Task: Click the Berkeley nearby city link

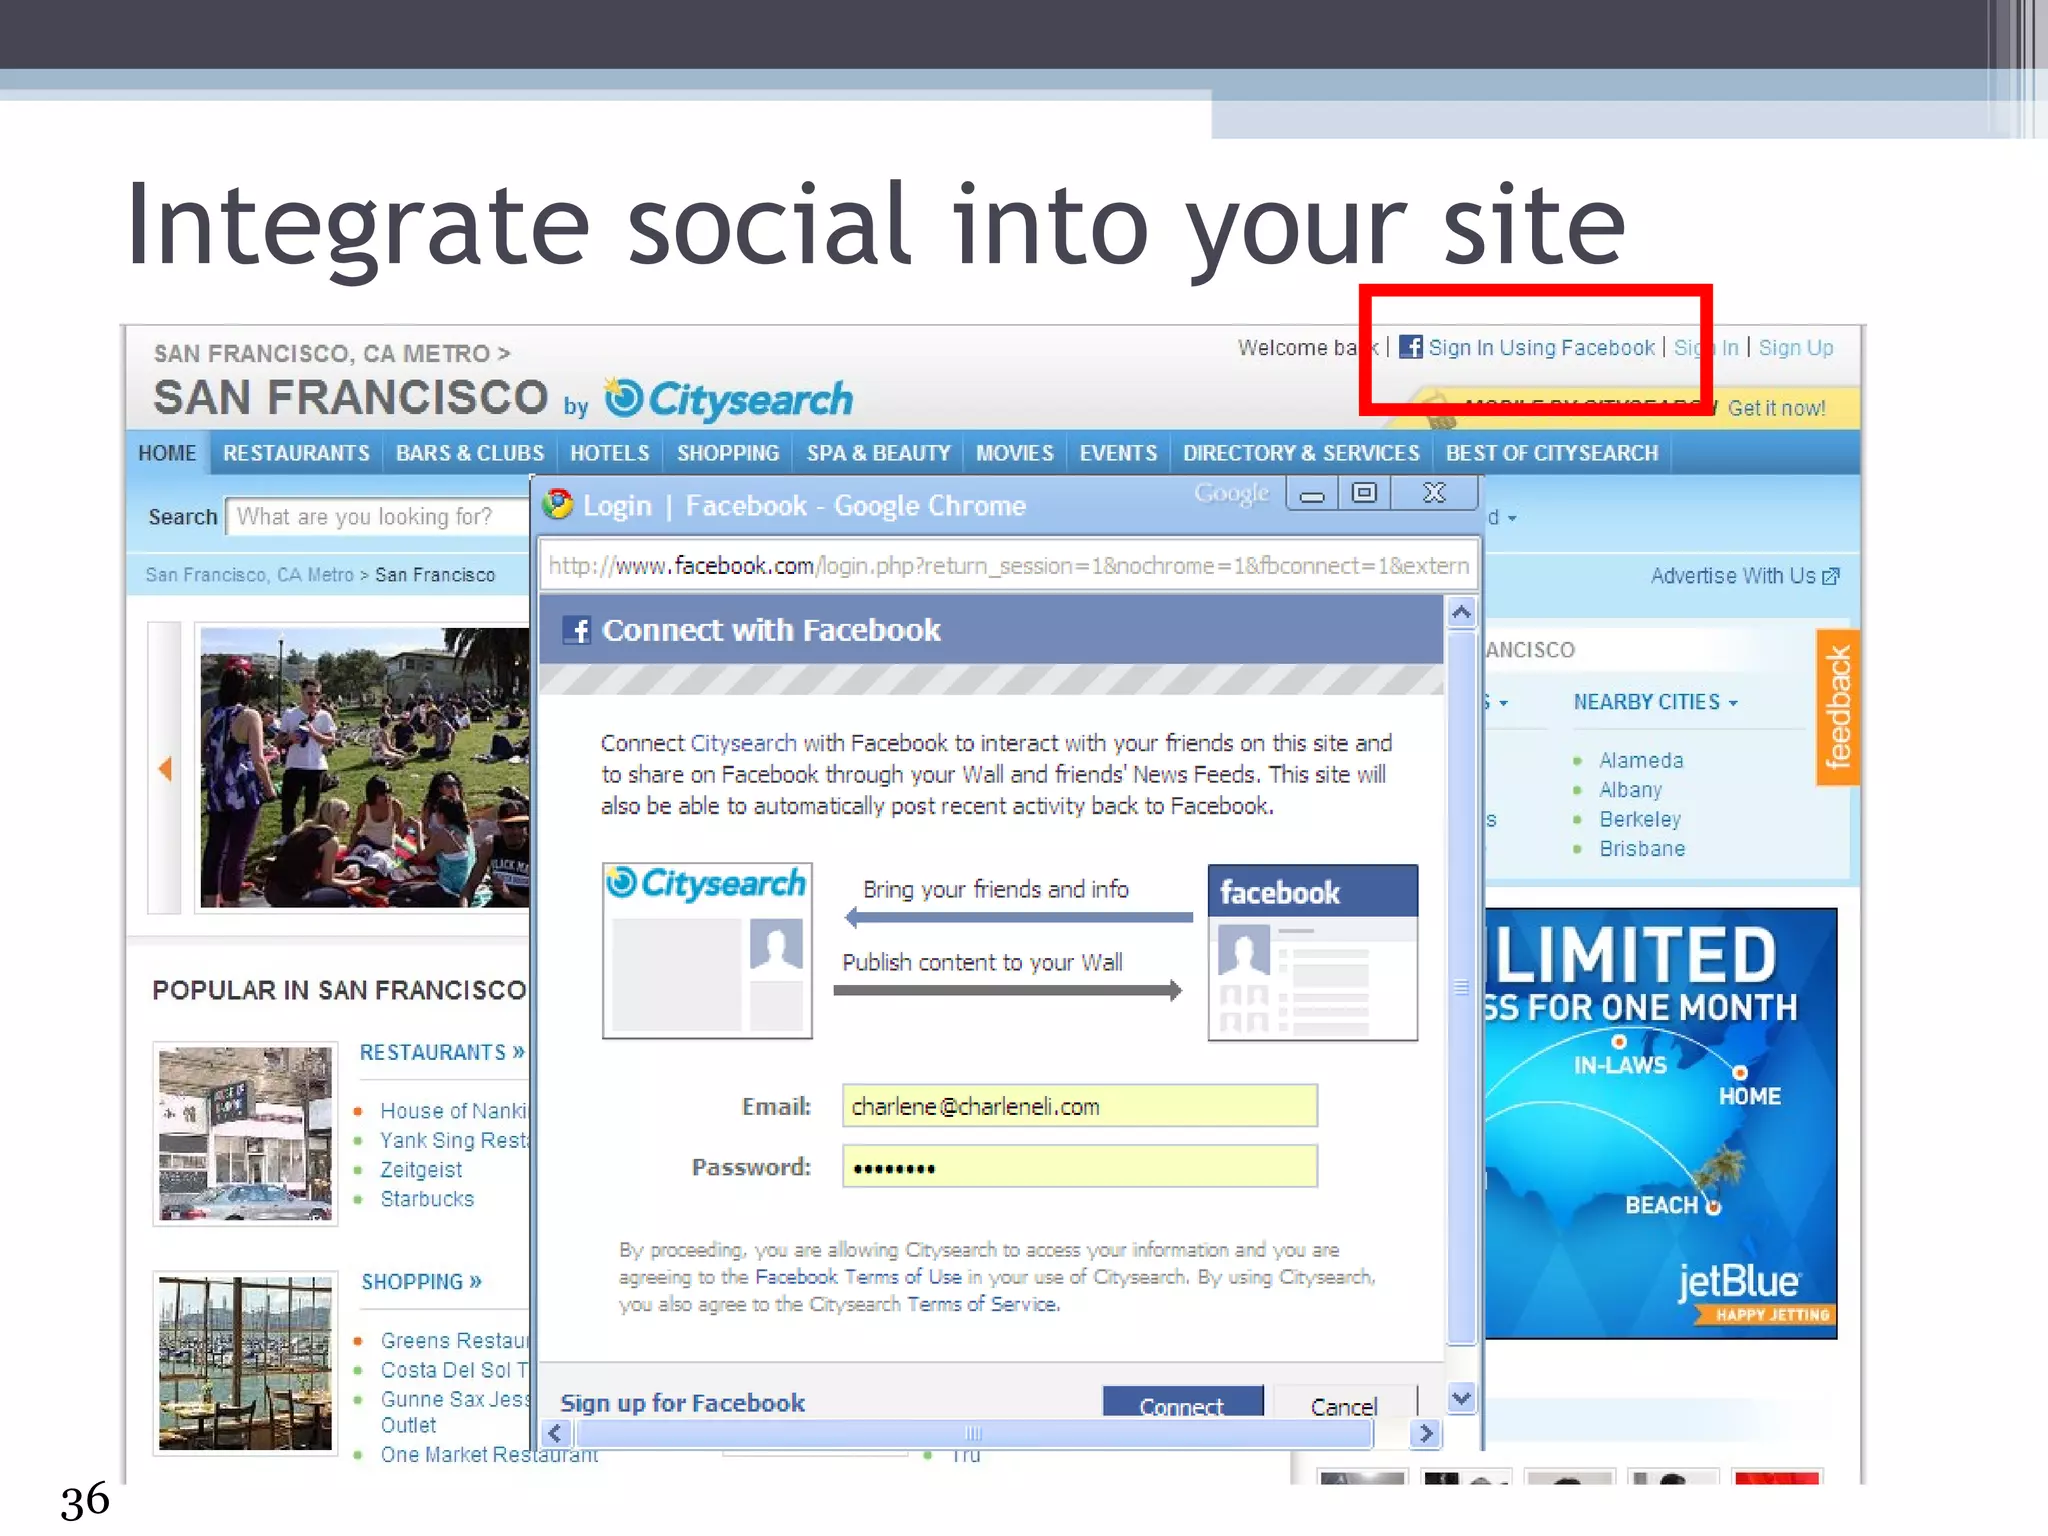Action: point(1640,819)
